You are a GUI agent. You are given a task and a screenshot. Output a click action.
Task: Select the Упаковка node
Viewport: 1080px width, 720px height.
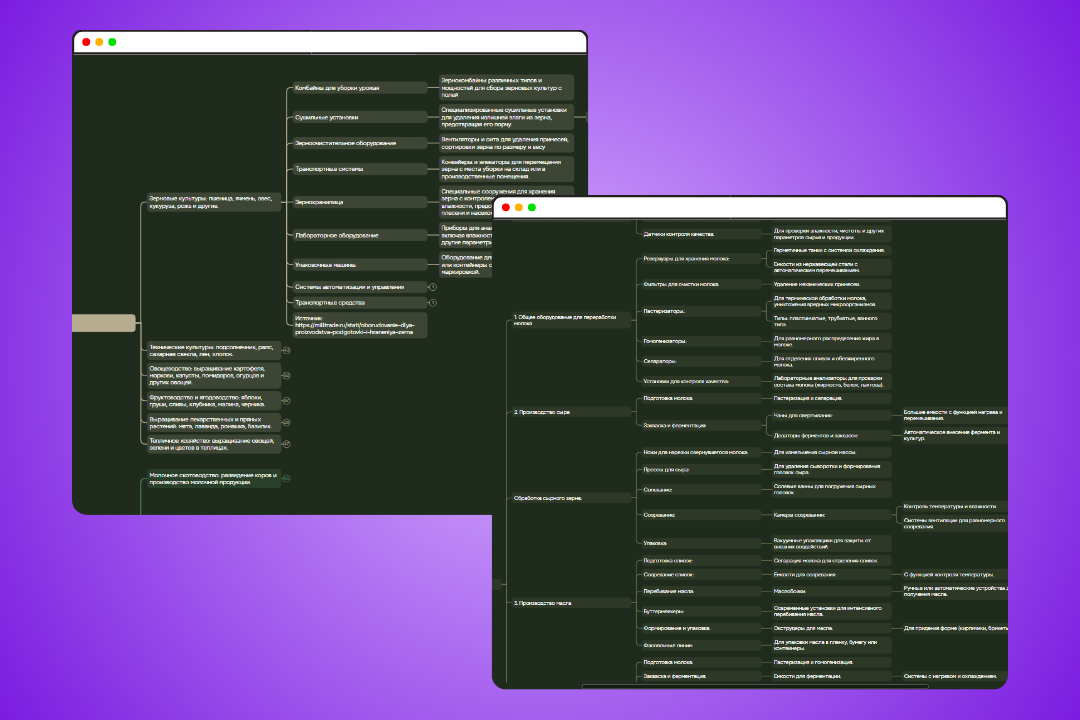(700, 543)
